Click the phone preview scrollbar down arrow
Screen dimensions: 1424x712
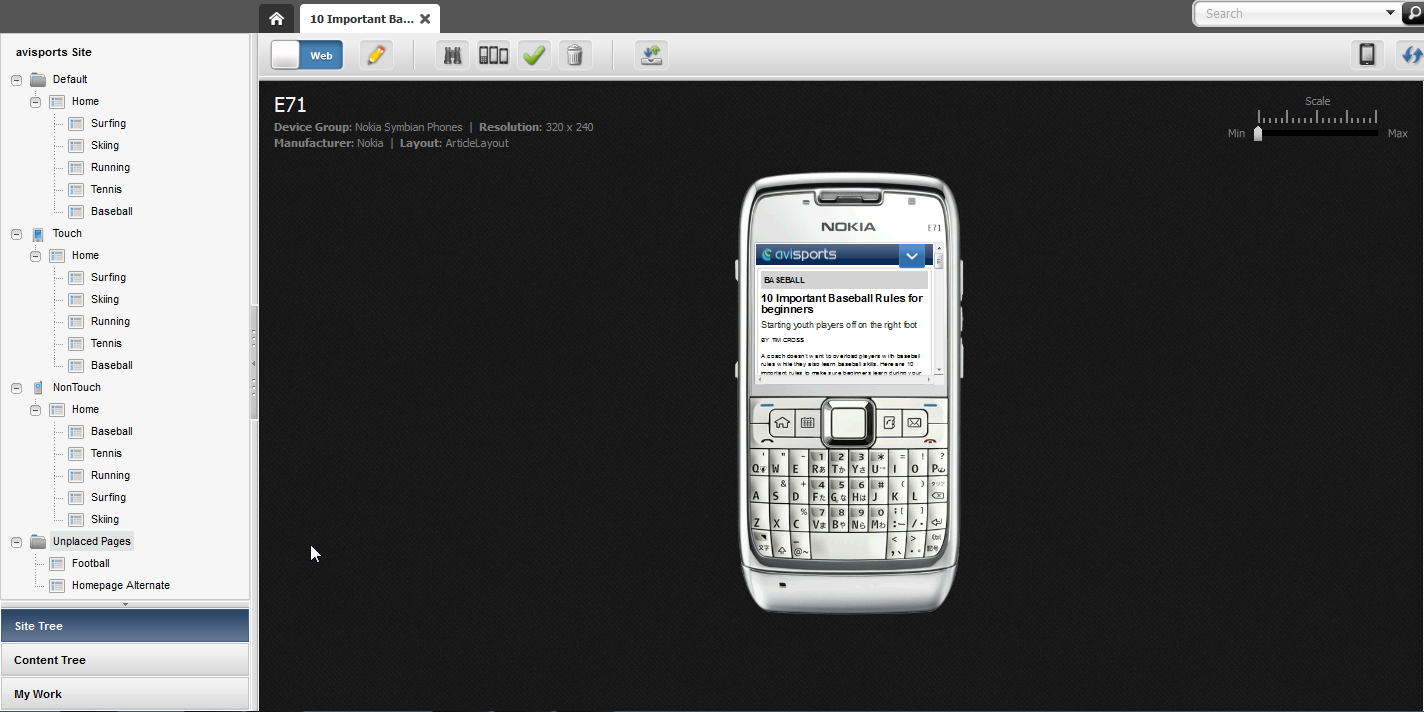pyautogui.click(x=938, y=370)
